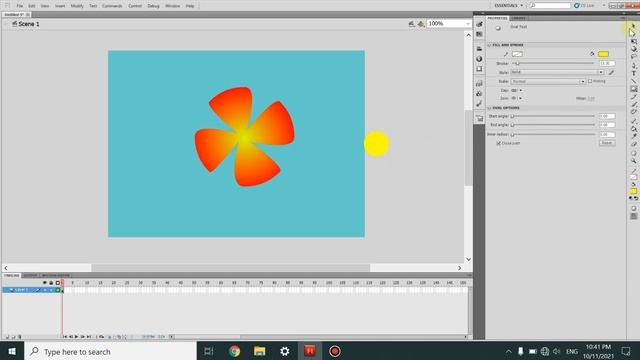Open the Essentials workspace dropdown
The height and width of the screenshot is (360, 640).
[508, 6]
